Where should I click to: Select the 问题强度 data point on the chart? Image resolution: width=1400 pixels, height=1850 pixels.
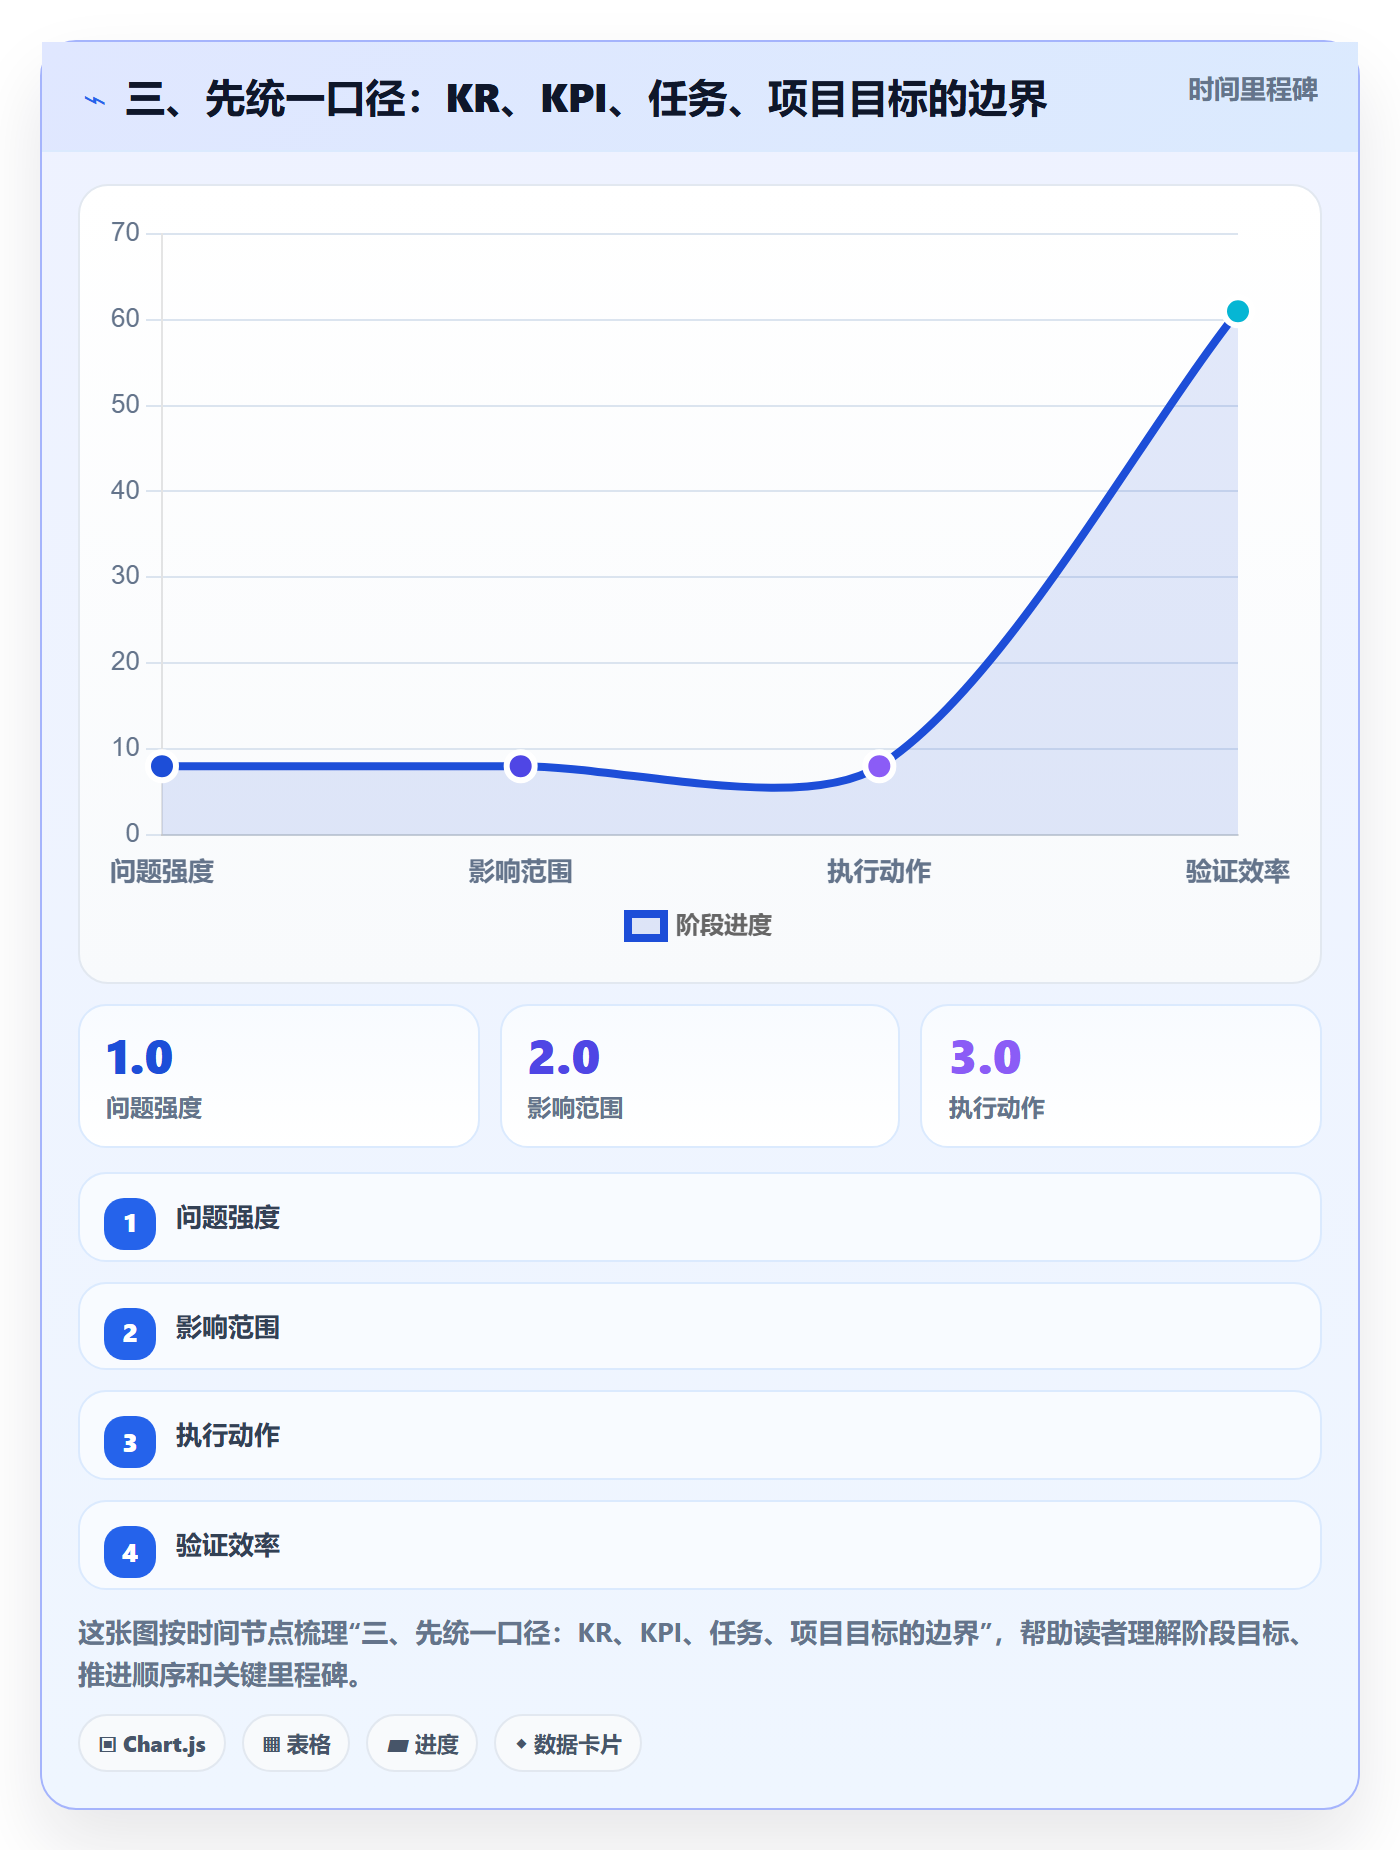pyautogui.click(x=162, y=766)
